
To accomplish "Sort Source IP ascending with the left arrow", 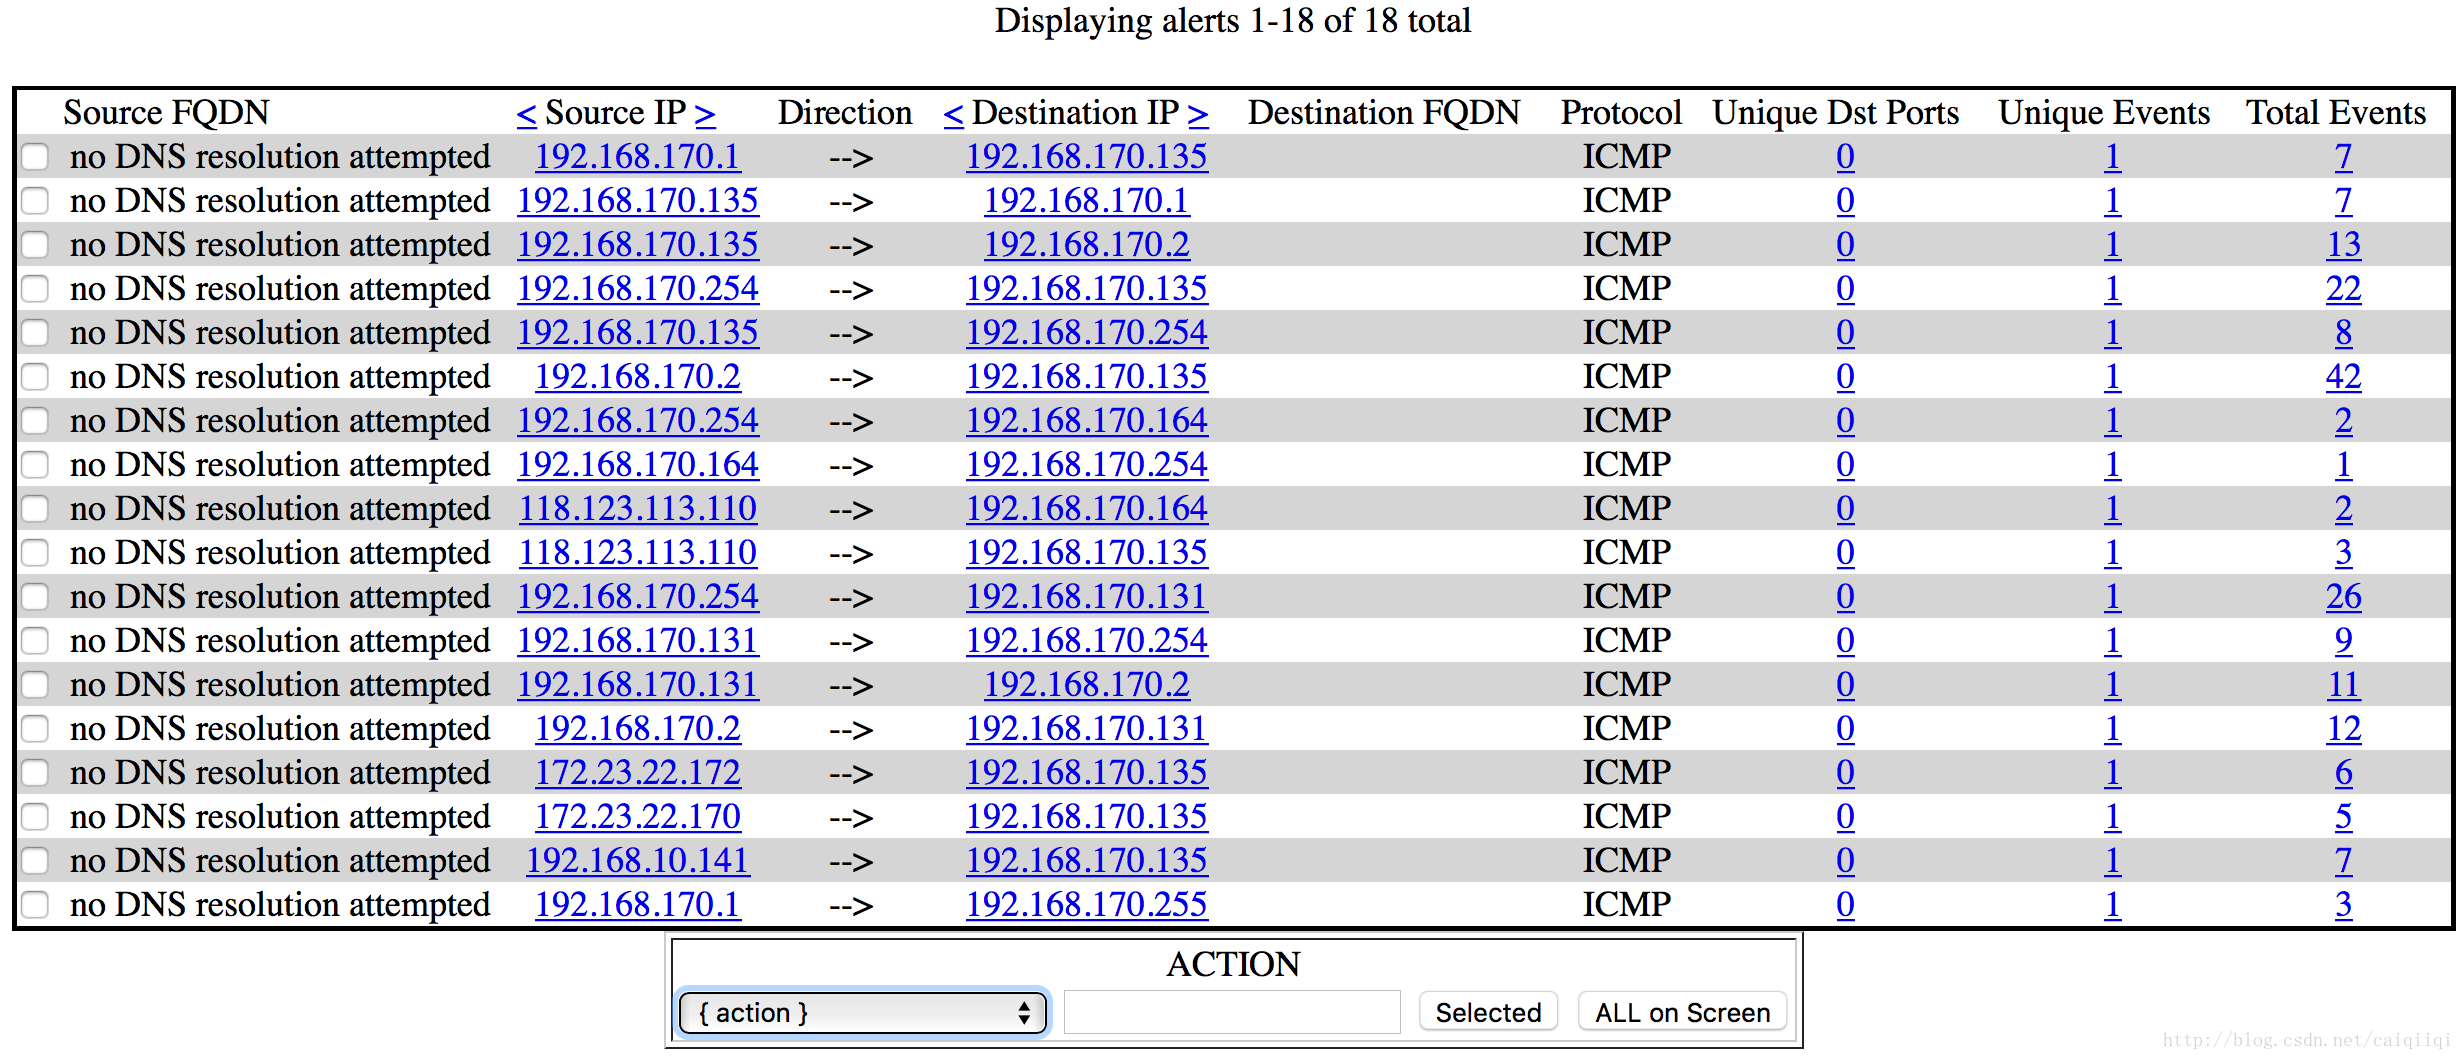I will (526, 114).
